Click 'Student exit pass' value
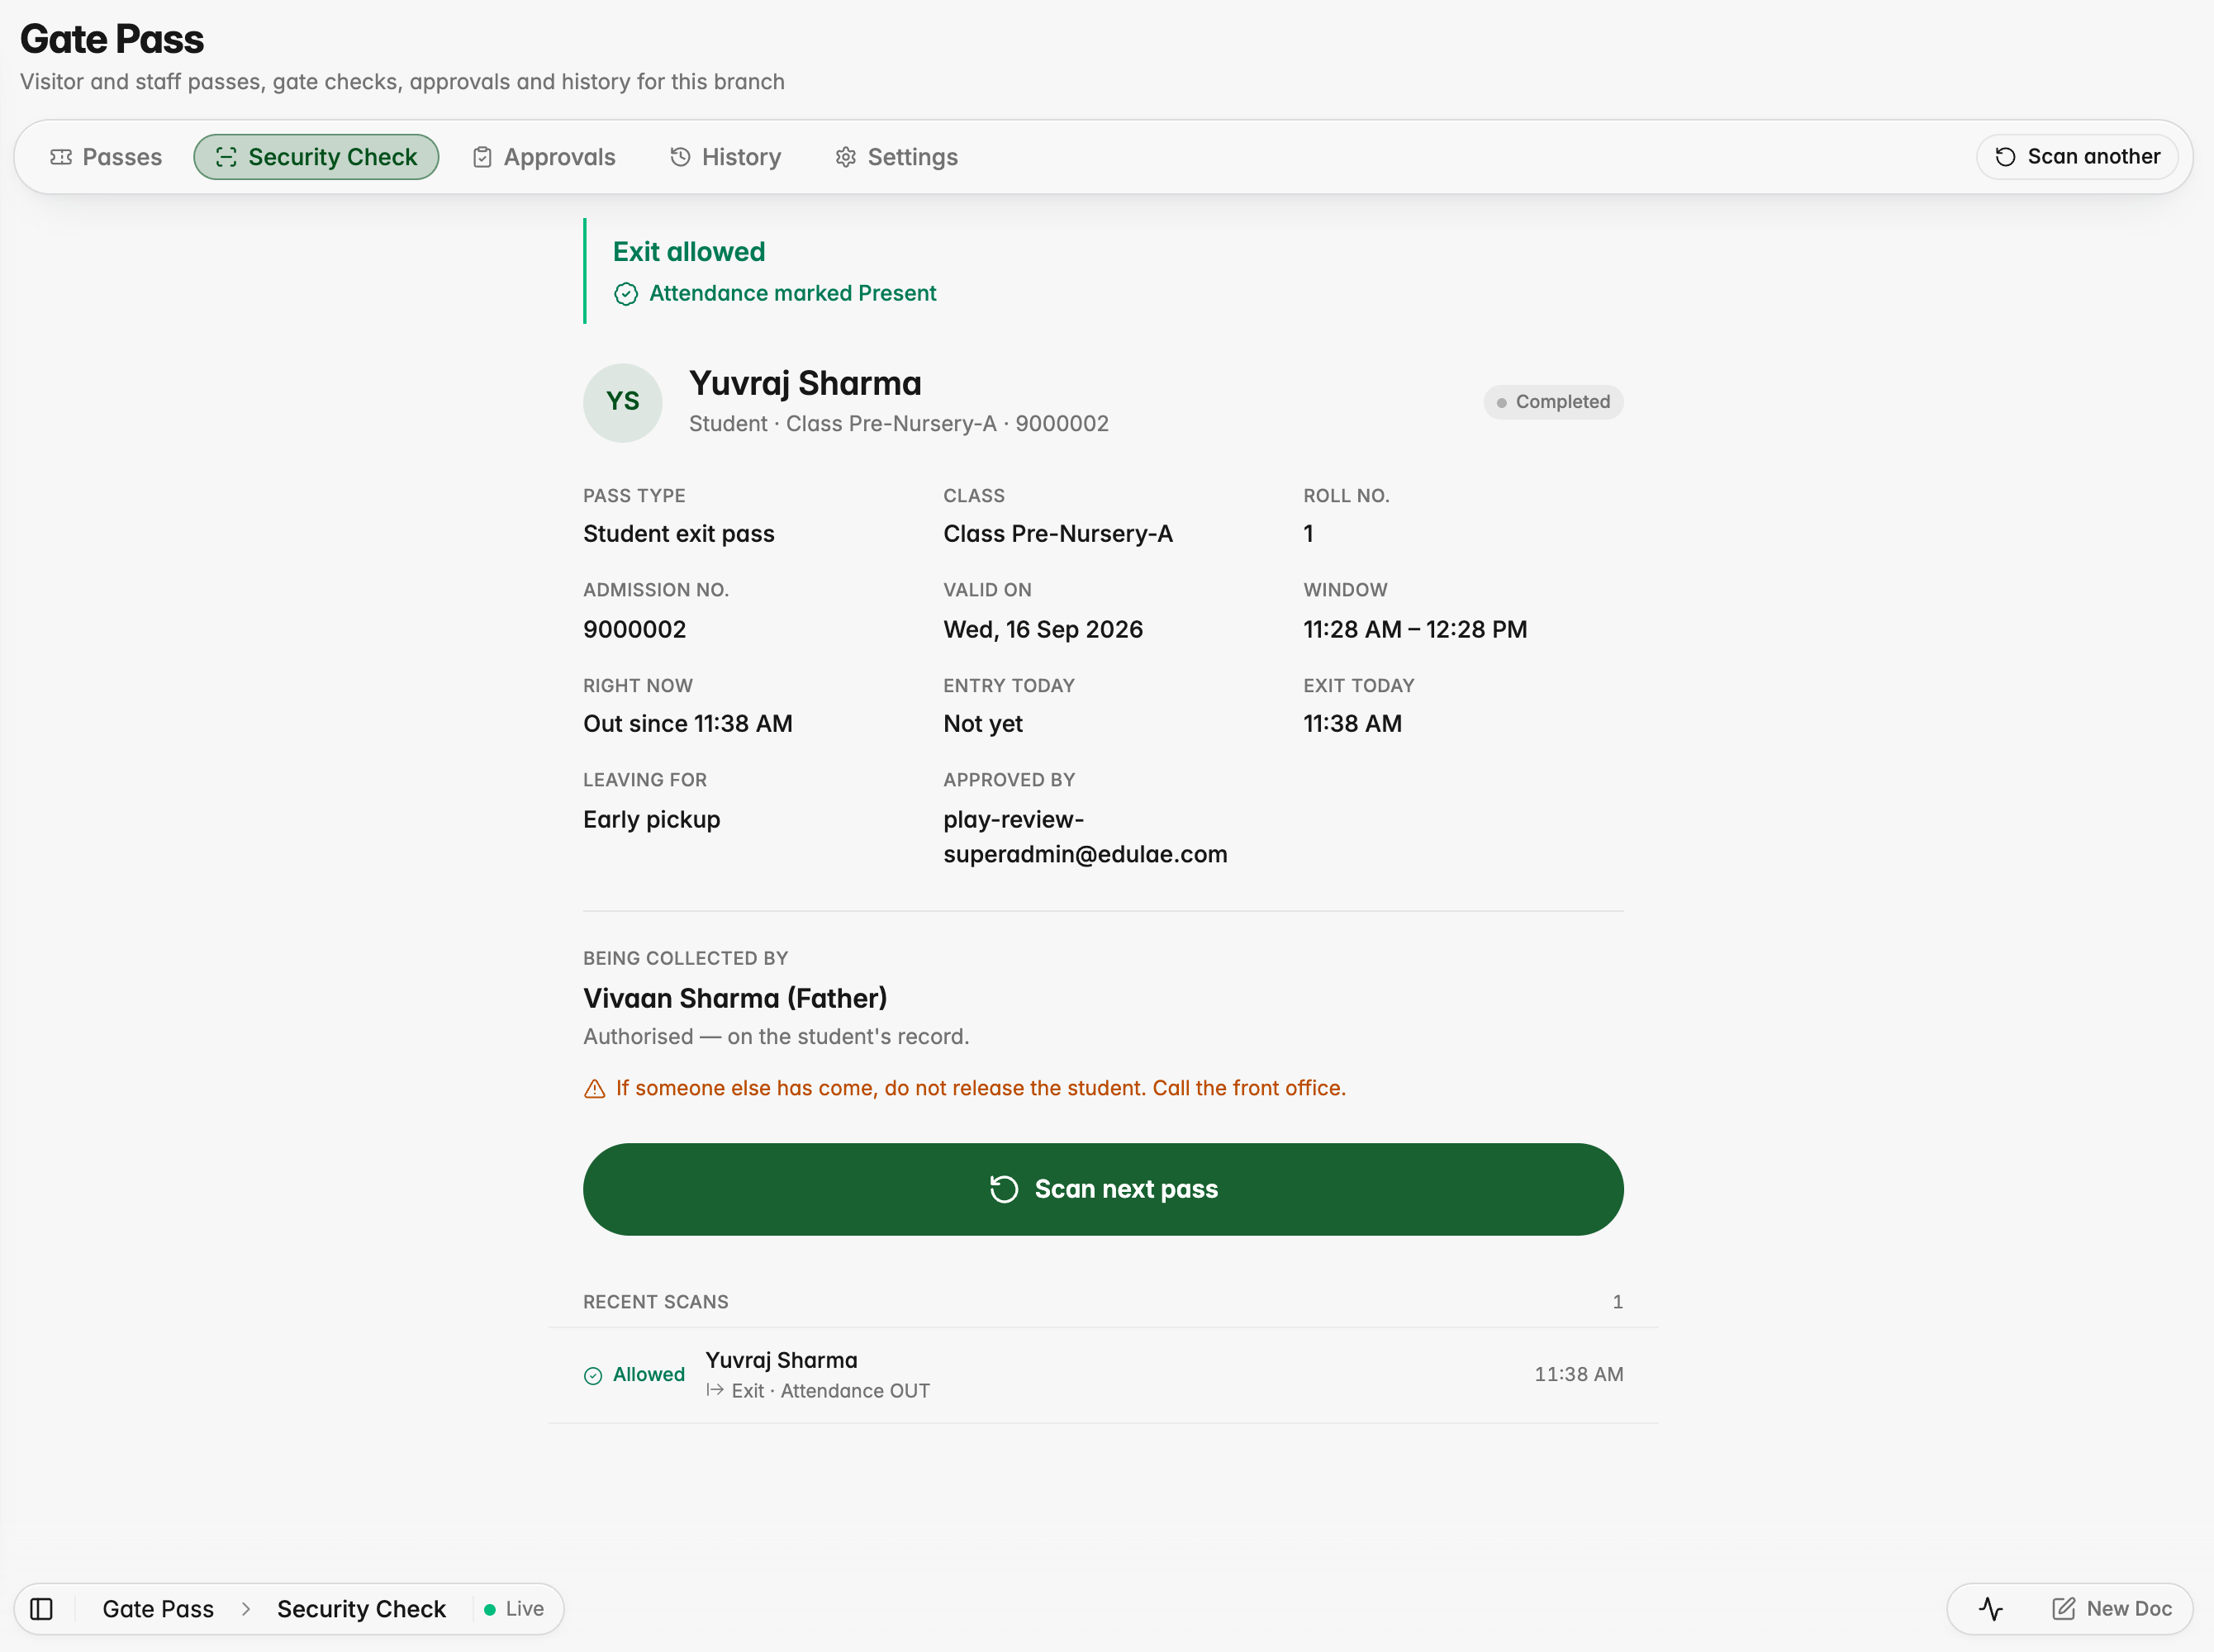The image size is (2214, 1652). pos(679,534)
